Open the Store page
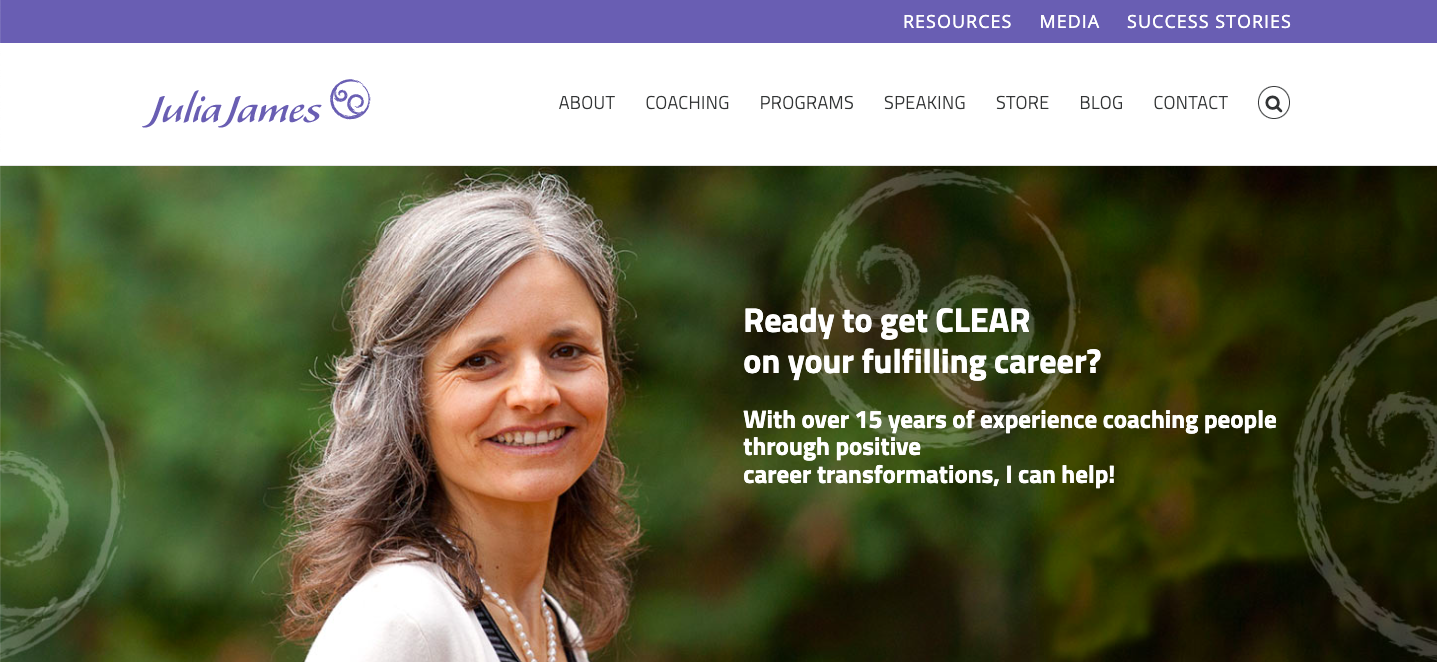 pyautogui.click(x=1022, y=103)
